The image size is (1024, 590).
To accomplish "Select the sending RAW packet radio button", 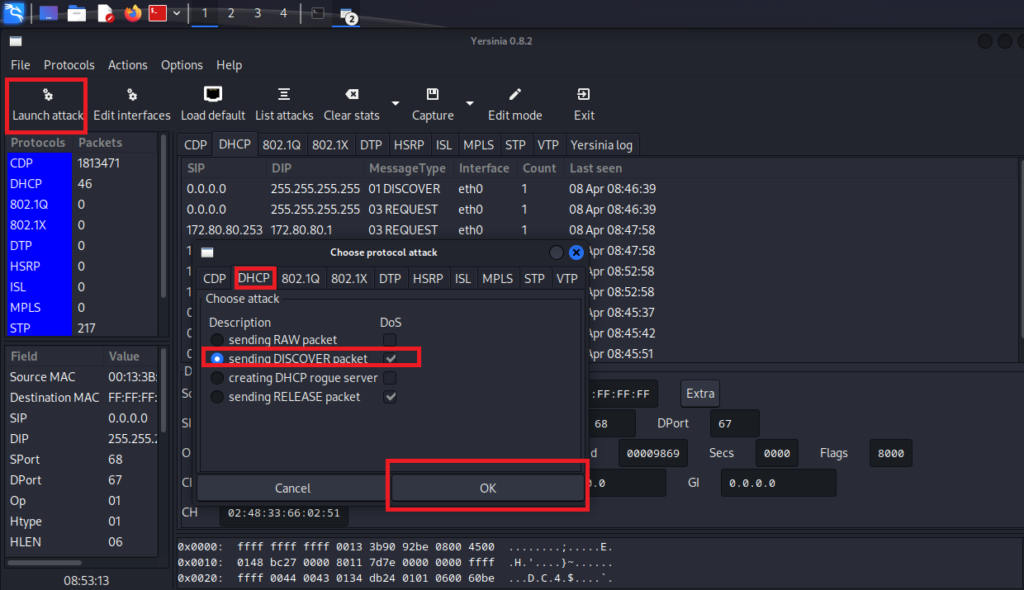I will coord(217,340).
